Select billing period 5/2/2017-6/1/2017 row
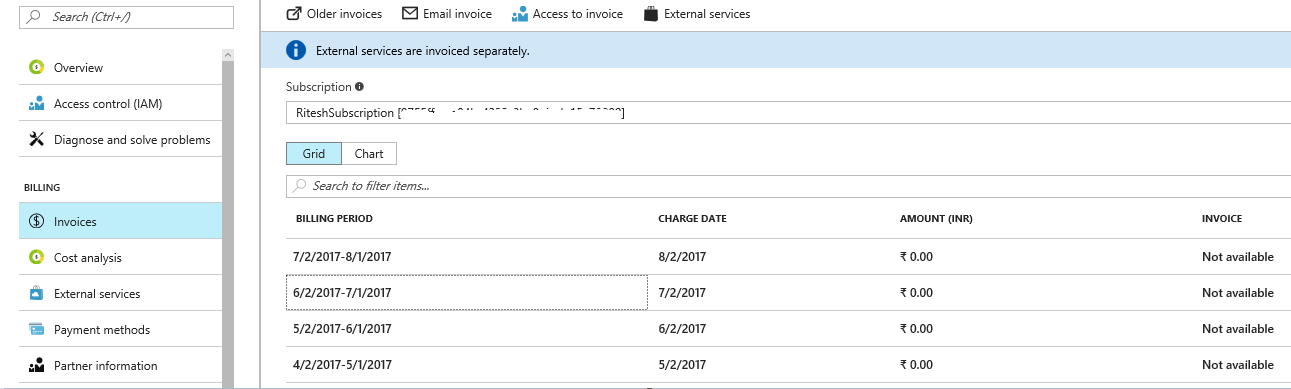 [x=788, y=329]
